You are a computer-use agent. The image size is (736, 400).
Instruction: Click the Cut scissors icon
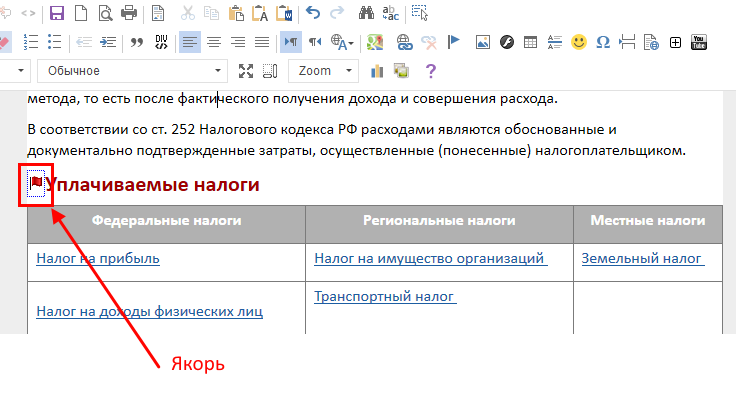pyautogui.click(x=187, y=13)
